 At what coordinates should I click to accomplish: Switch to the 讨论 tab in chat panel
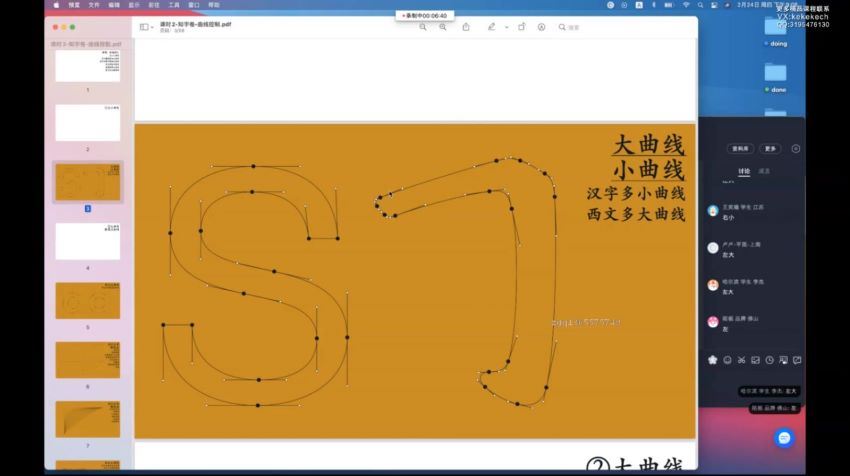point(744,171)
